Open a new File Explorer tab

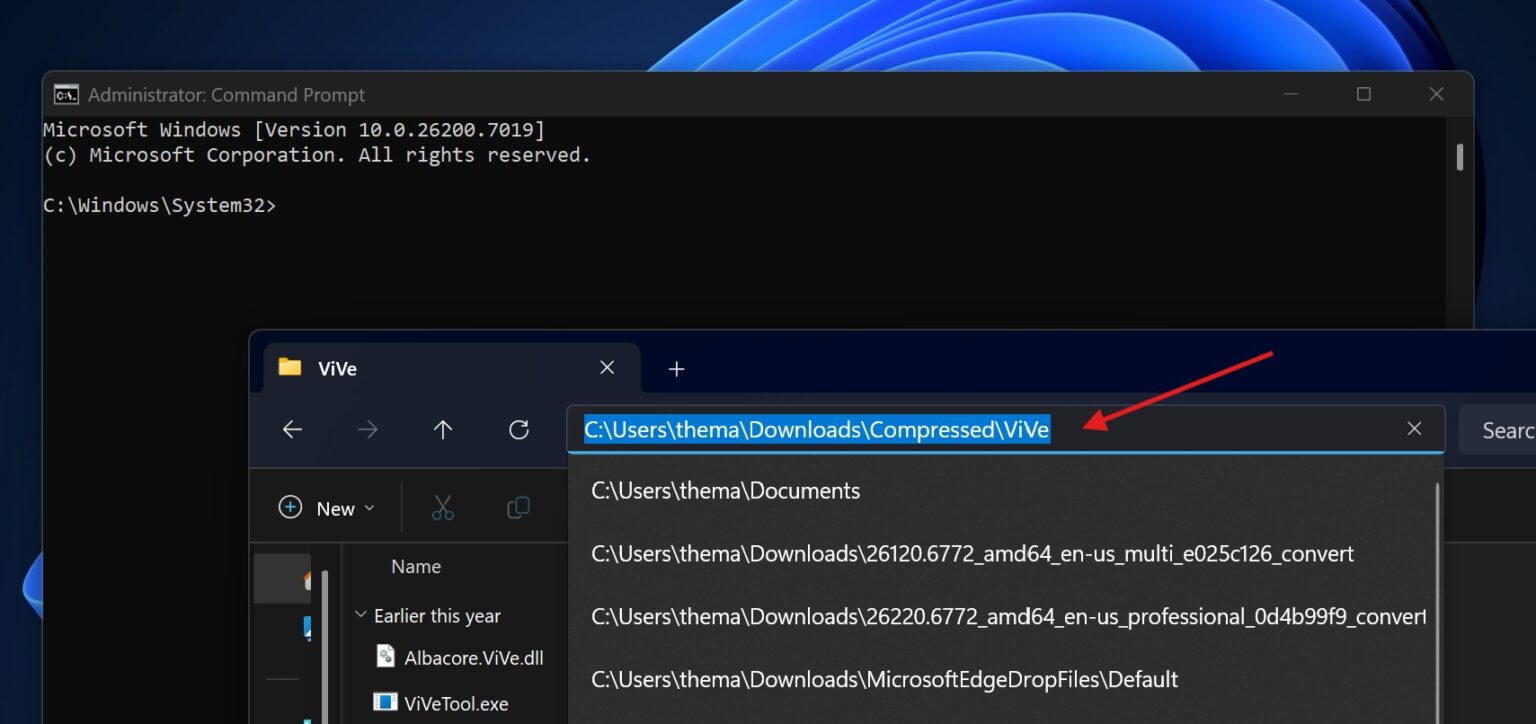tap(676, 368)
